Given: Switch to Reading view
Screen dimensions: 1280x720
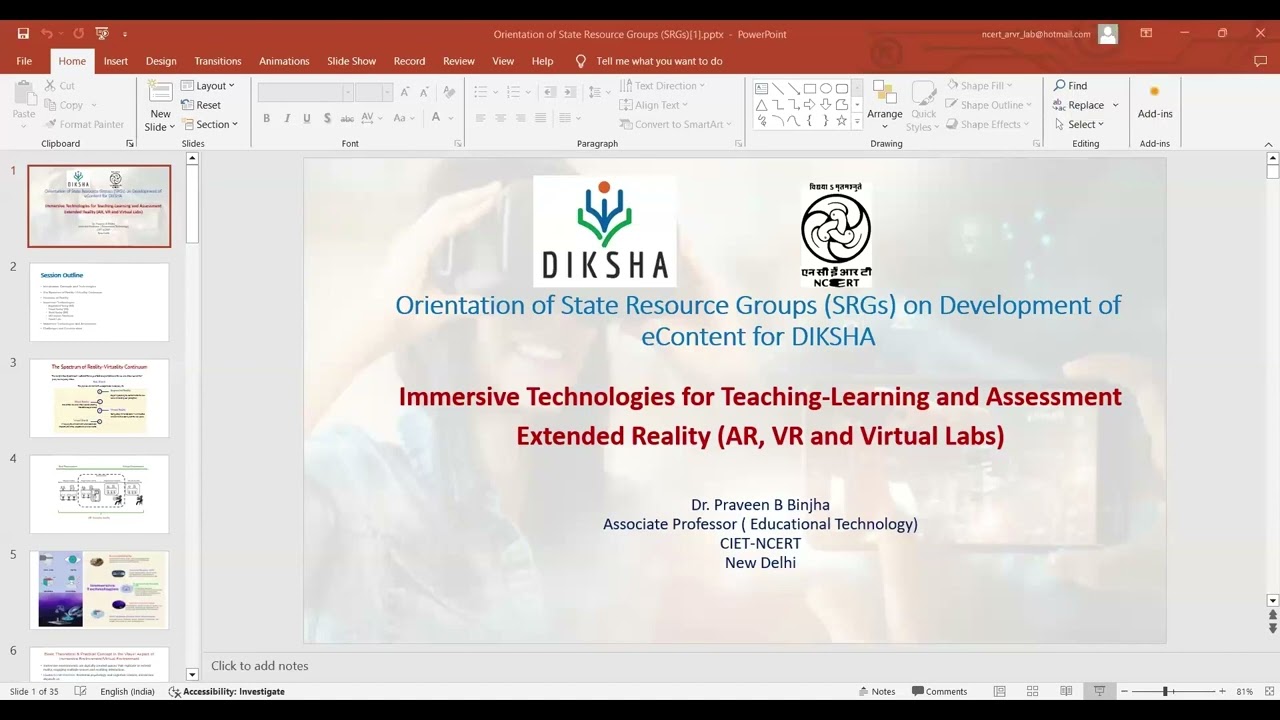Looking at the screenshot, I should [x=1066, y=691].
